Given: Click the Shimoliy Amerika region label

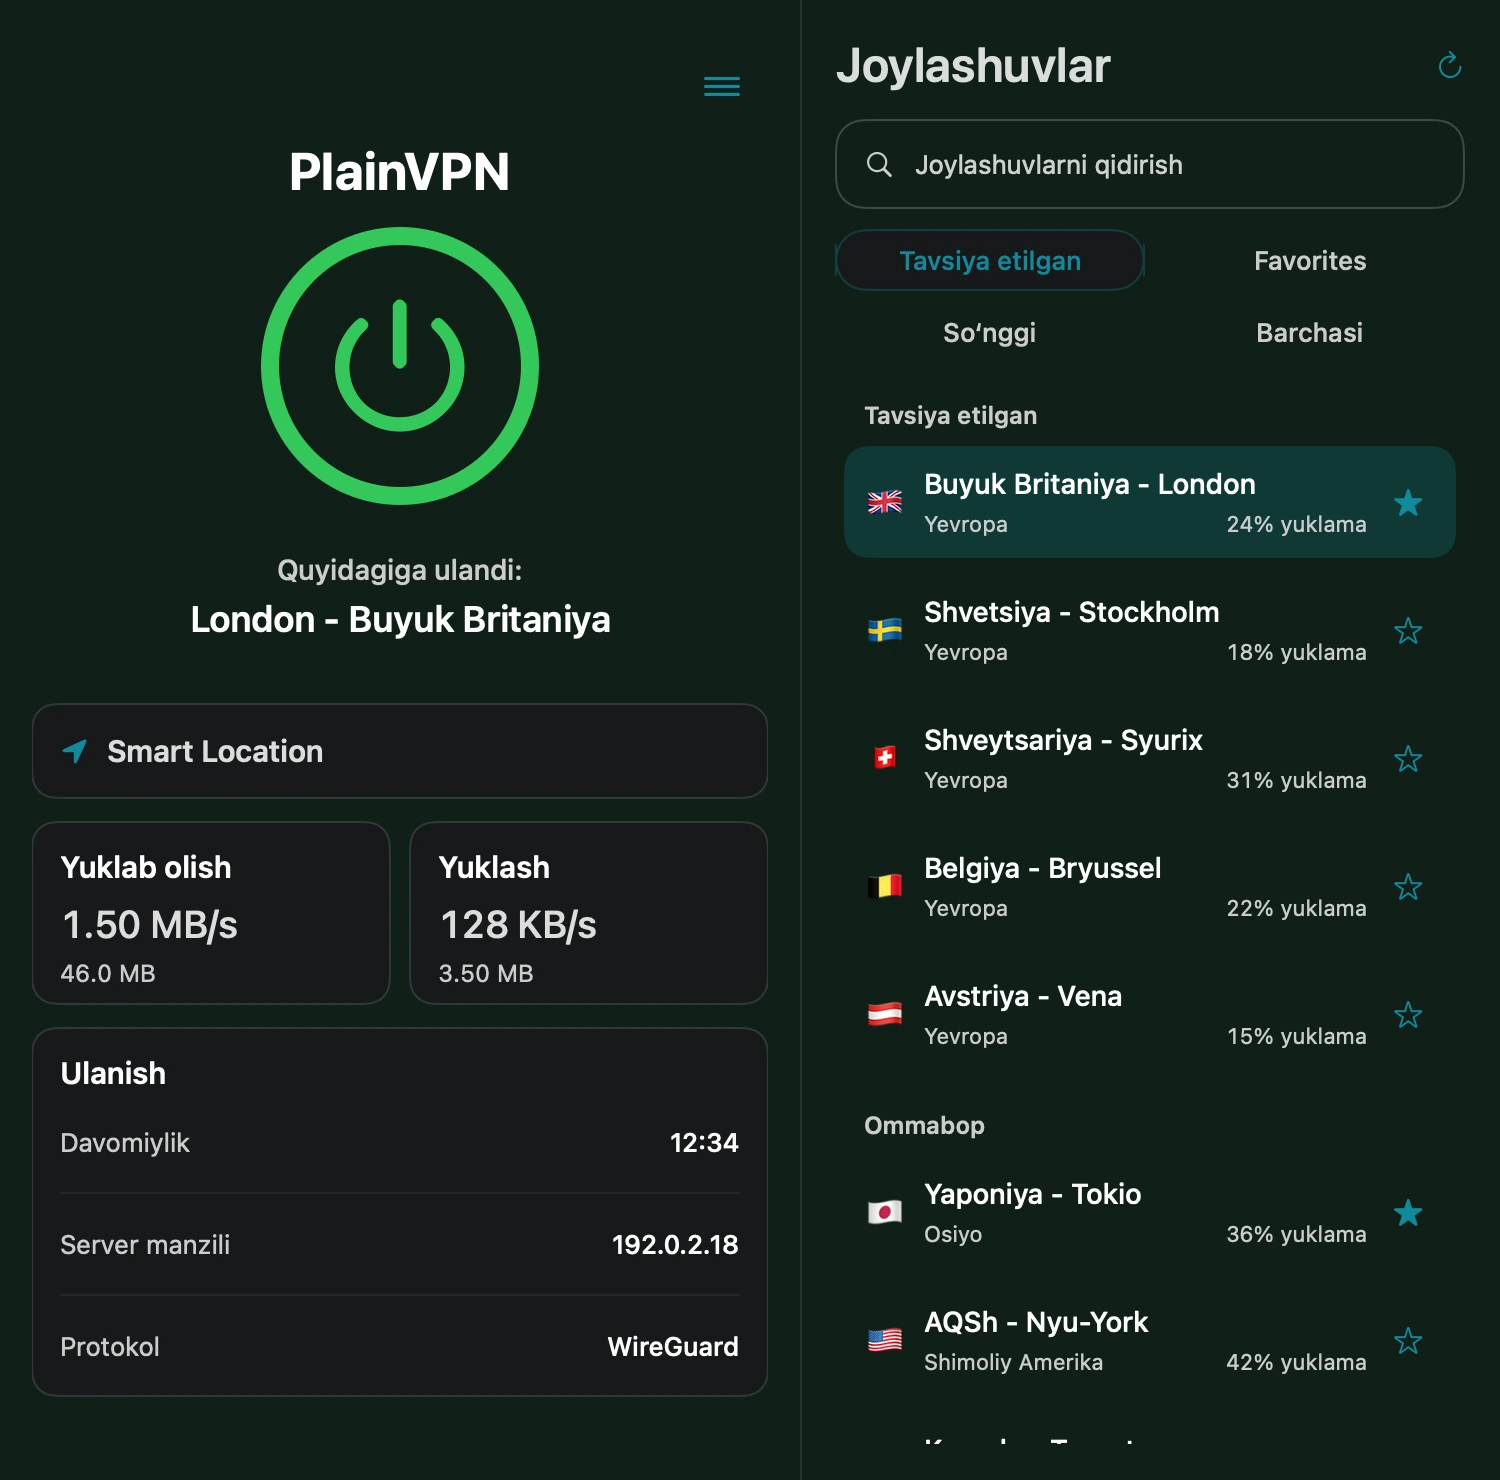Looking at the screenshot, I should pos(1013,1362).
